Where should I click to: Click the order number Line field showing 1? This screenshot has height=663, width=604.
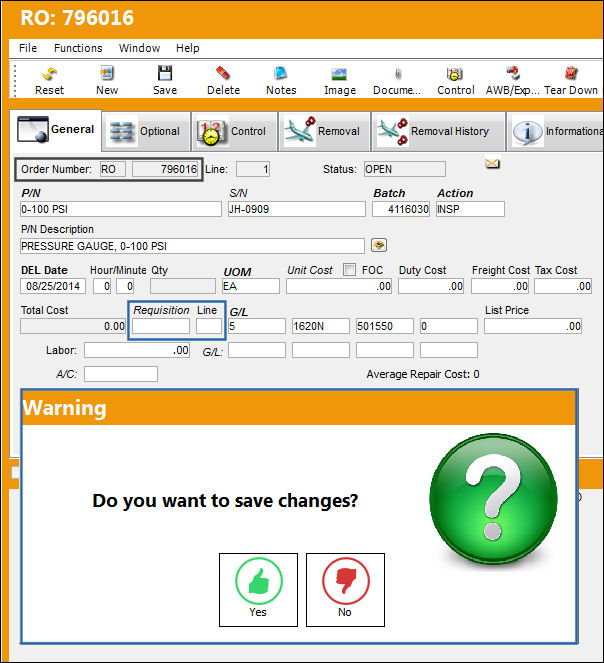click(x=253, y=169)
